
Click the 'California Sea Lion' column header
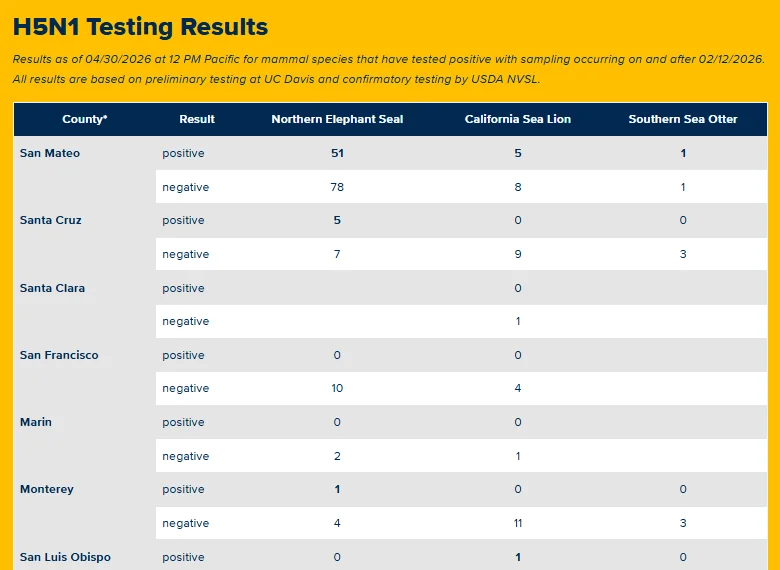[x=518, y=119]
